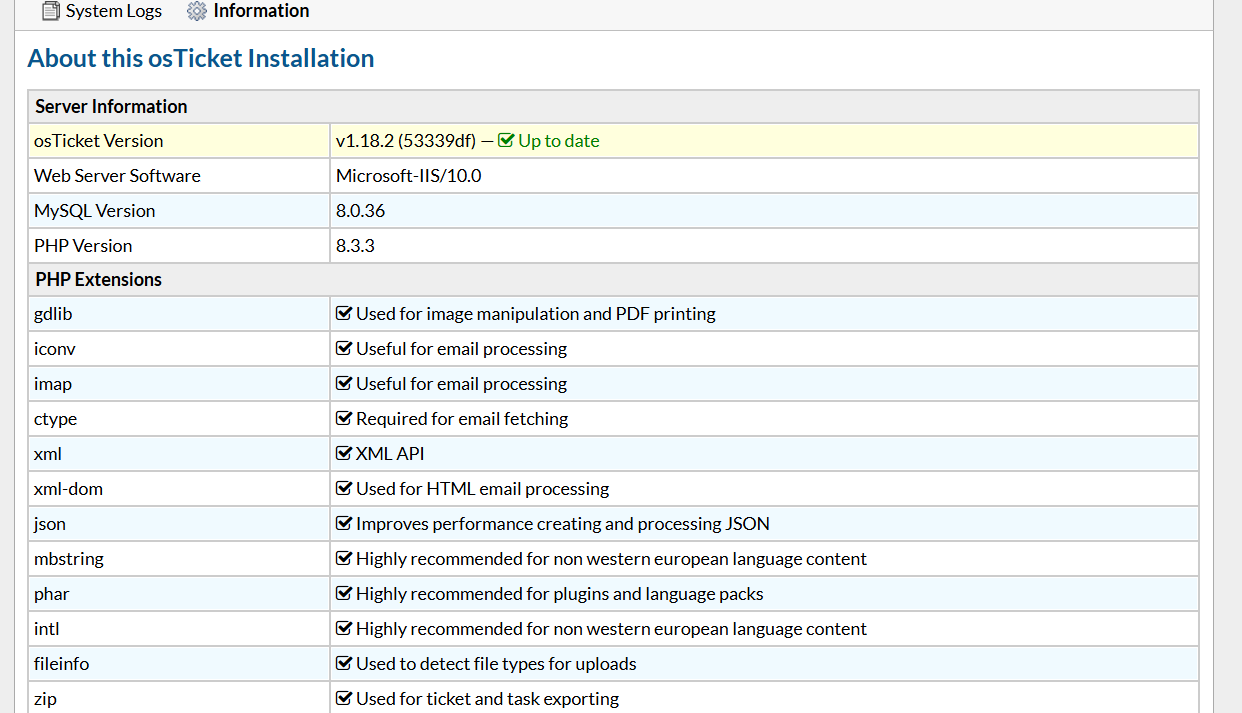Screen dimensions: 1242x713
Task: Click the ctype row status checkbox
Action: [344, 419]
